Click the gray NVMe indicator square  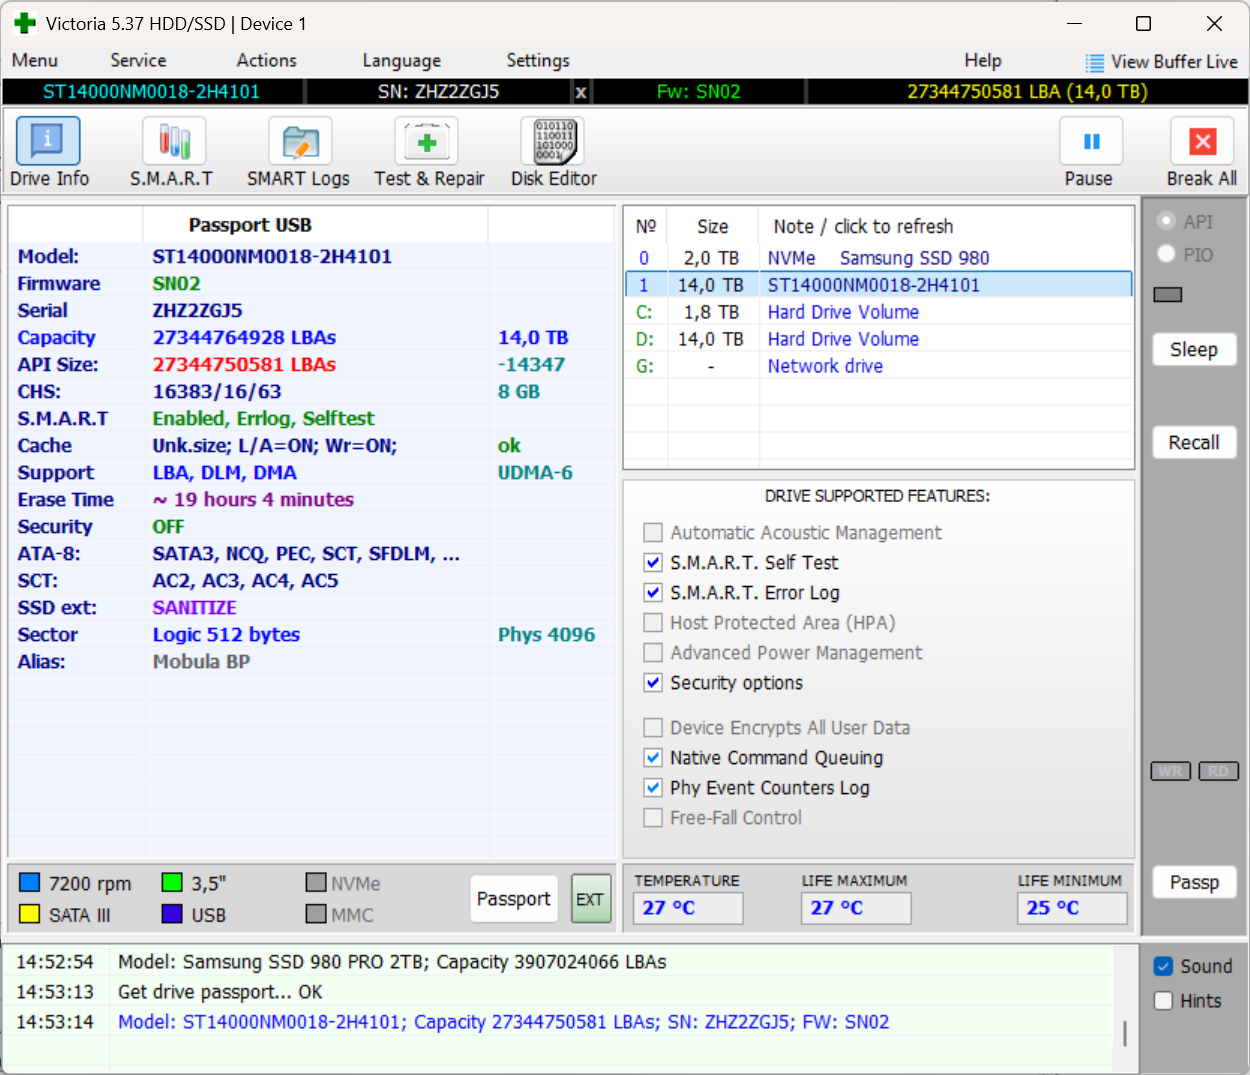tap(316, 882)
